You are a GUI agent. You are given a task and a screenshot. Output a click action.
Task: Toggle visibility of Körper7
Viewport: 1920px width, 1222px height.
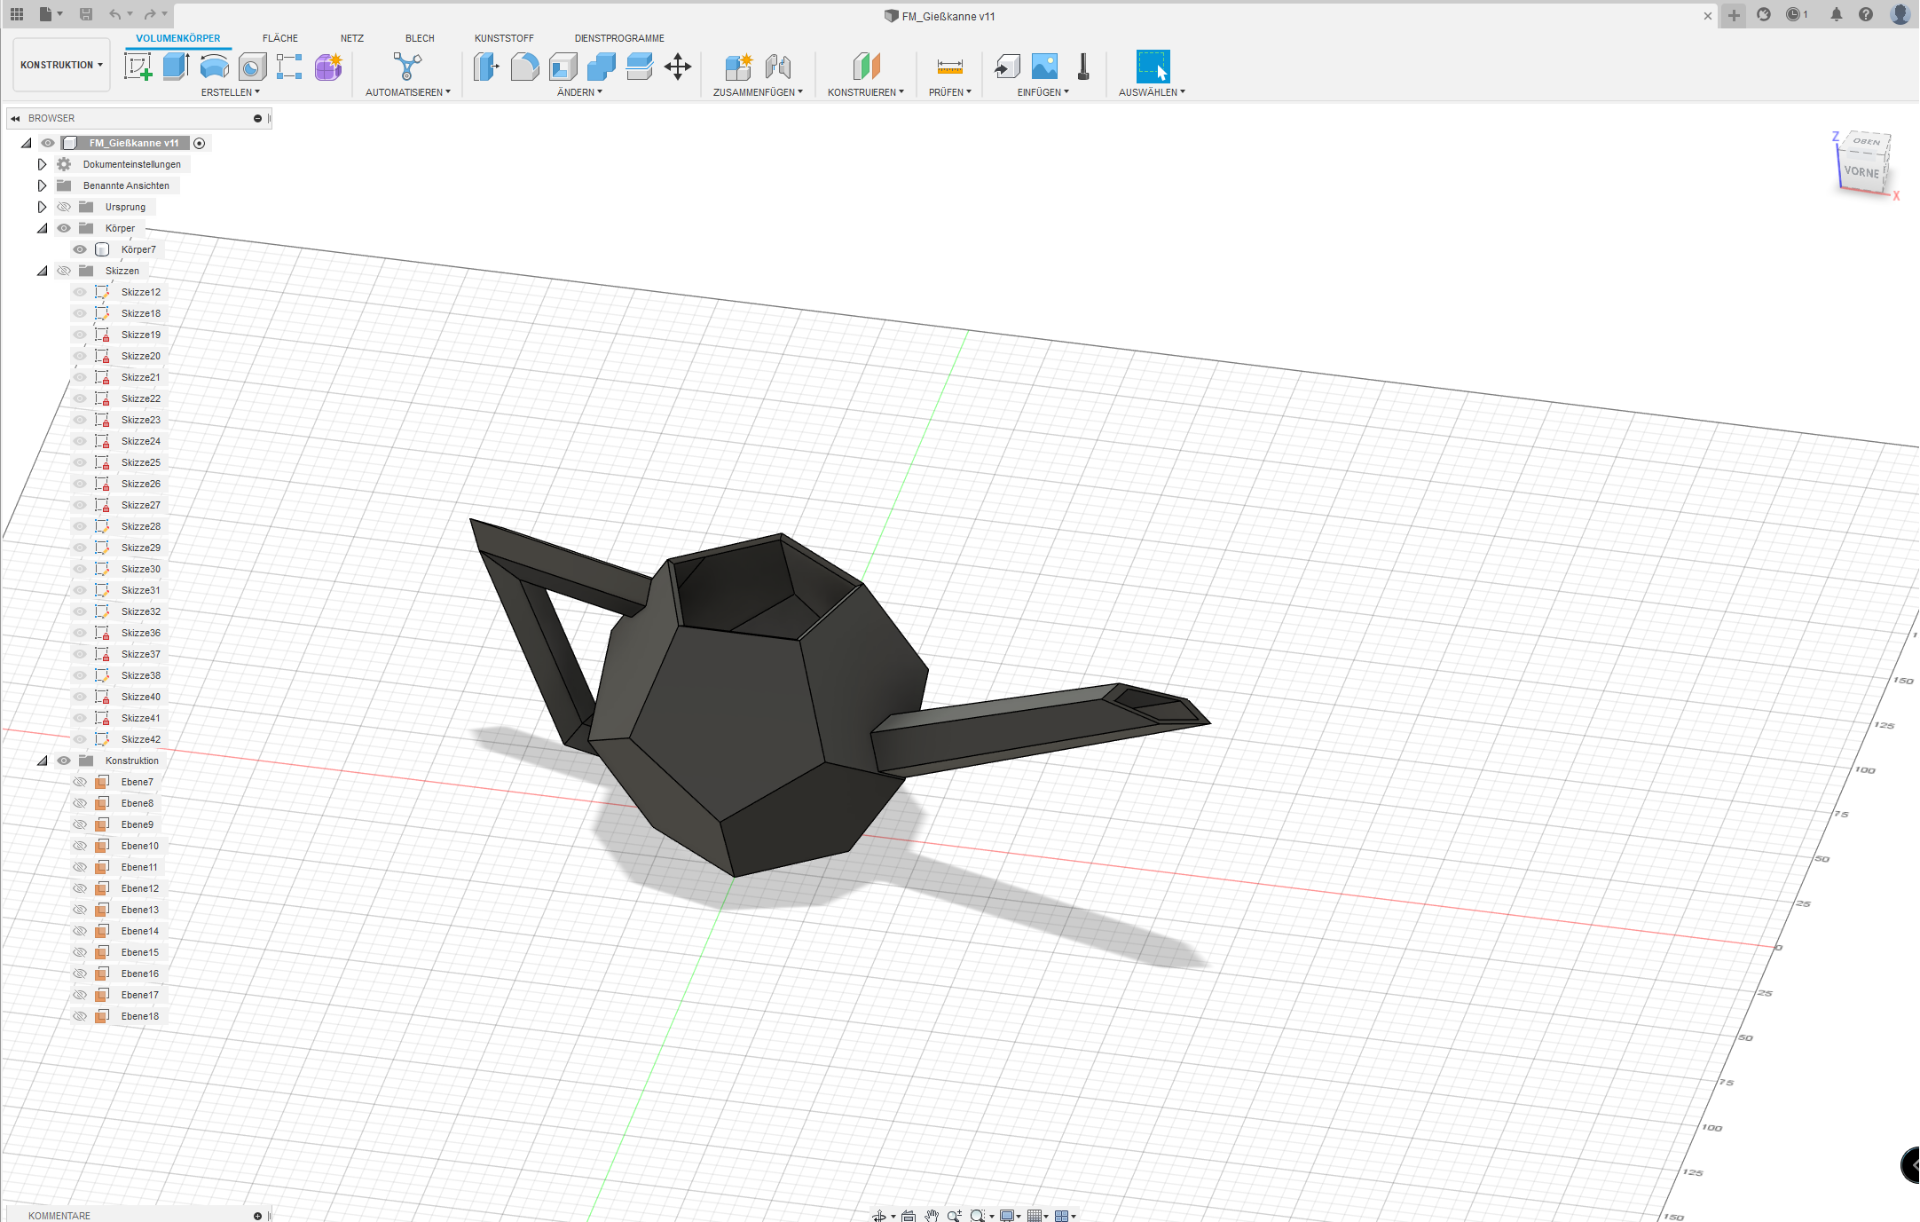pos(80,250)
